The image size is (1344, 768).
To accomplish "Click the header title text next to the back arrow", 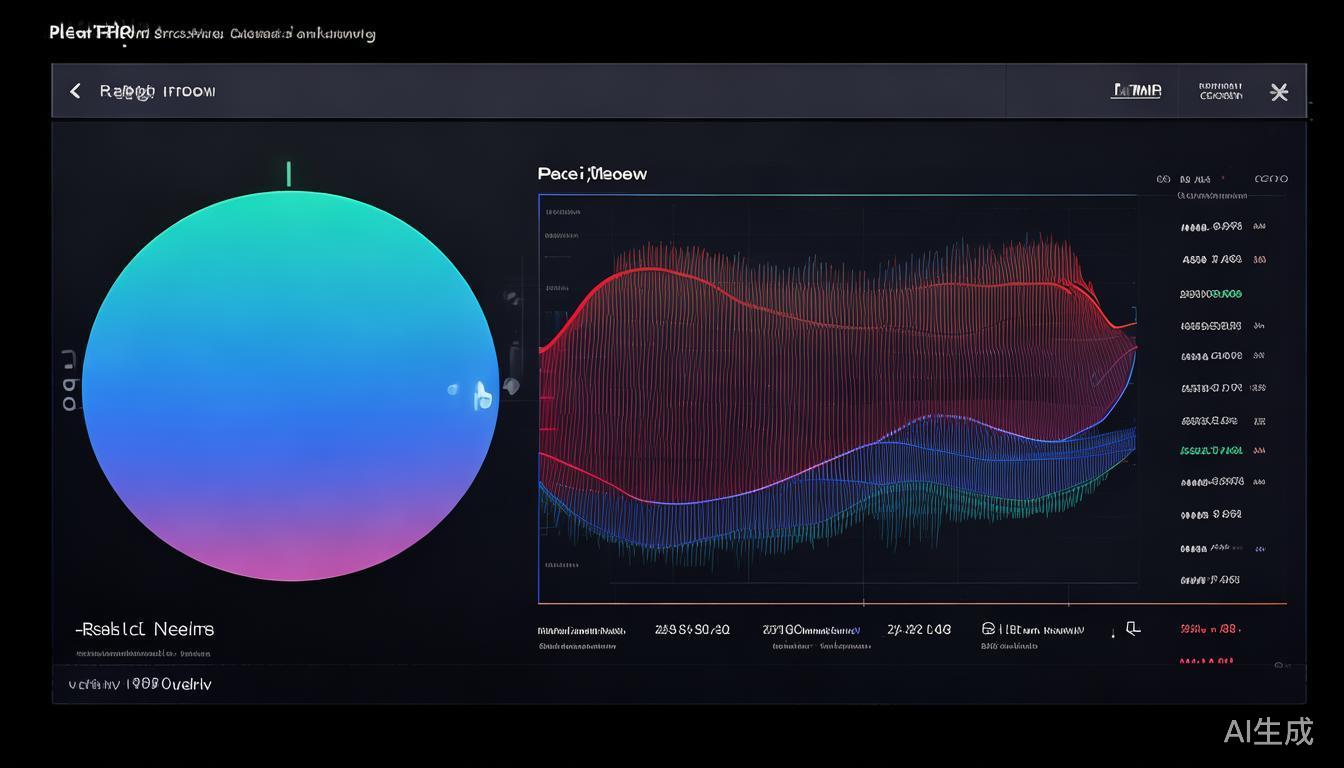I will [x=157, y=91].
